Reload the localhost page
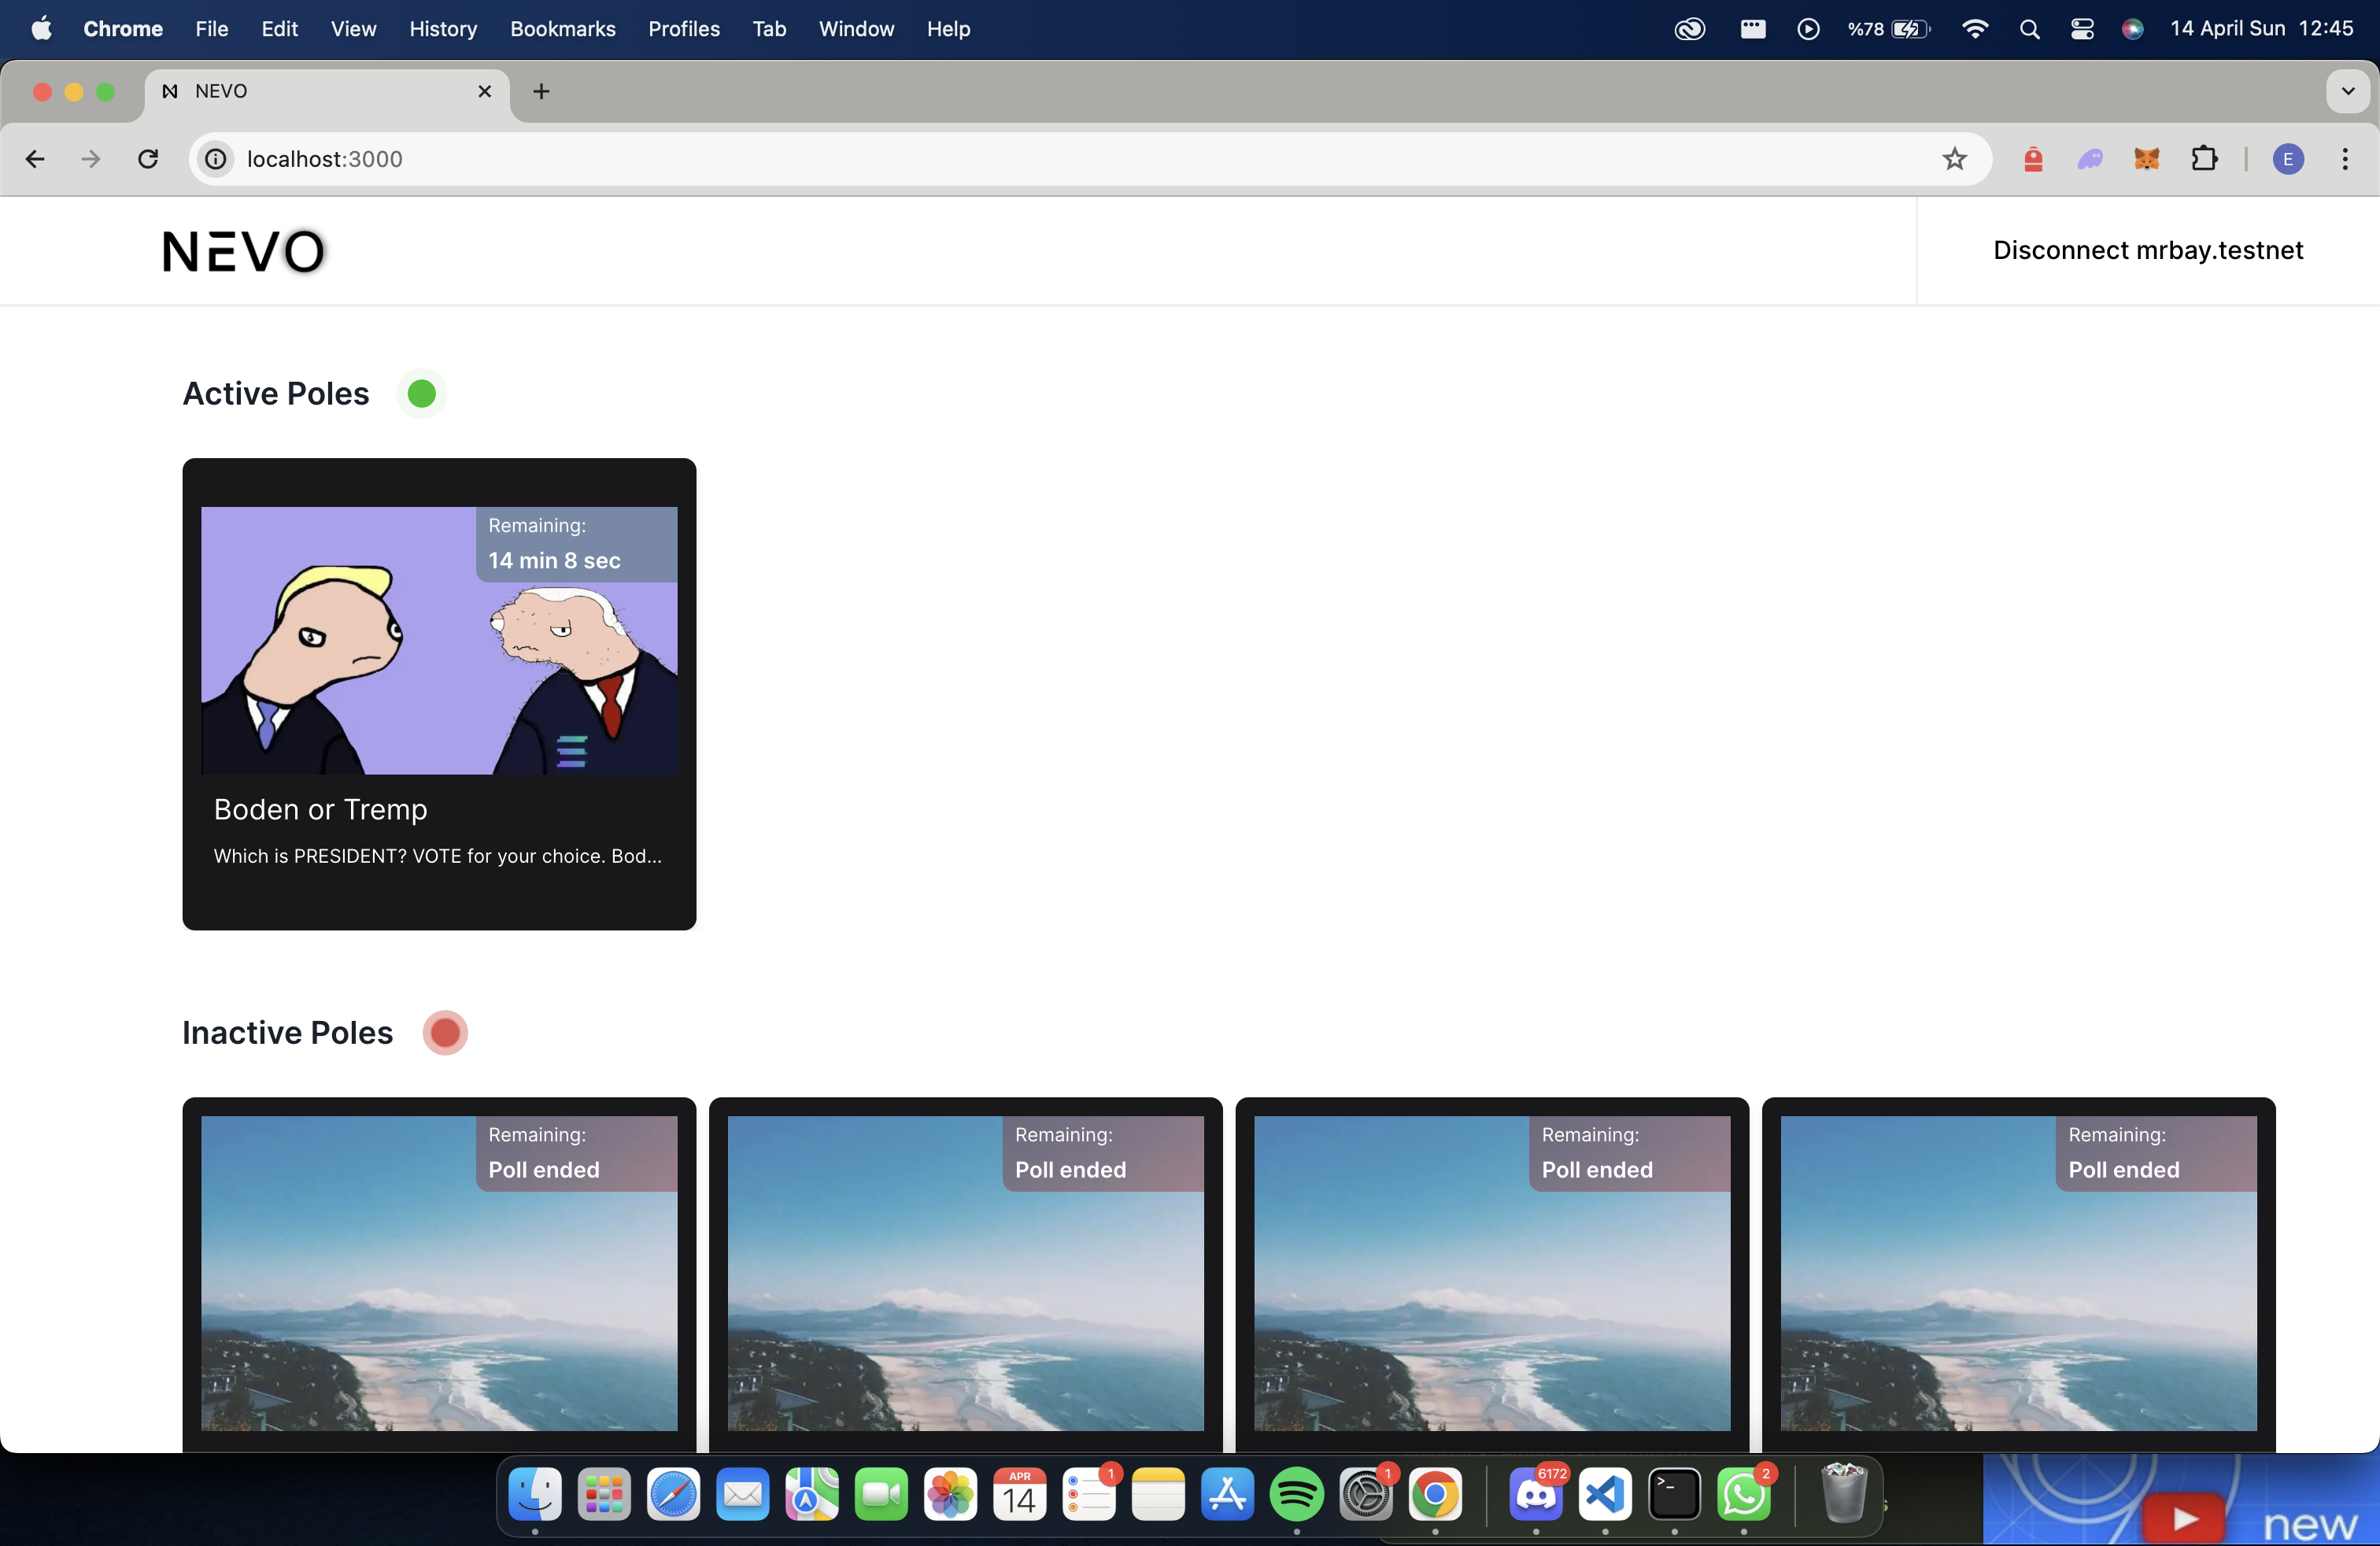This screenshot has width=2380, height=1546. (148, 159)
